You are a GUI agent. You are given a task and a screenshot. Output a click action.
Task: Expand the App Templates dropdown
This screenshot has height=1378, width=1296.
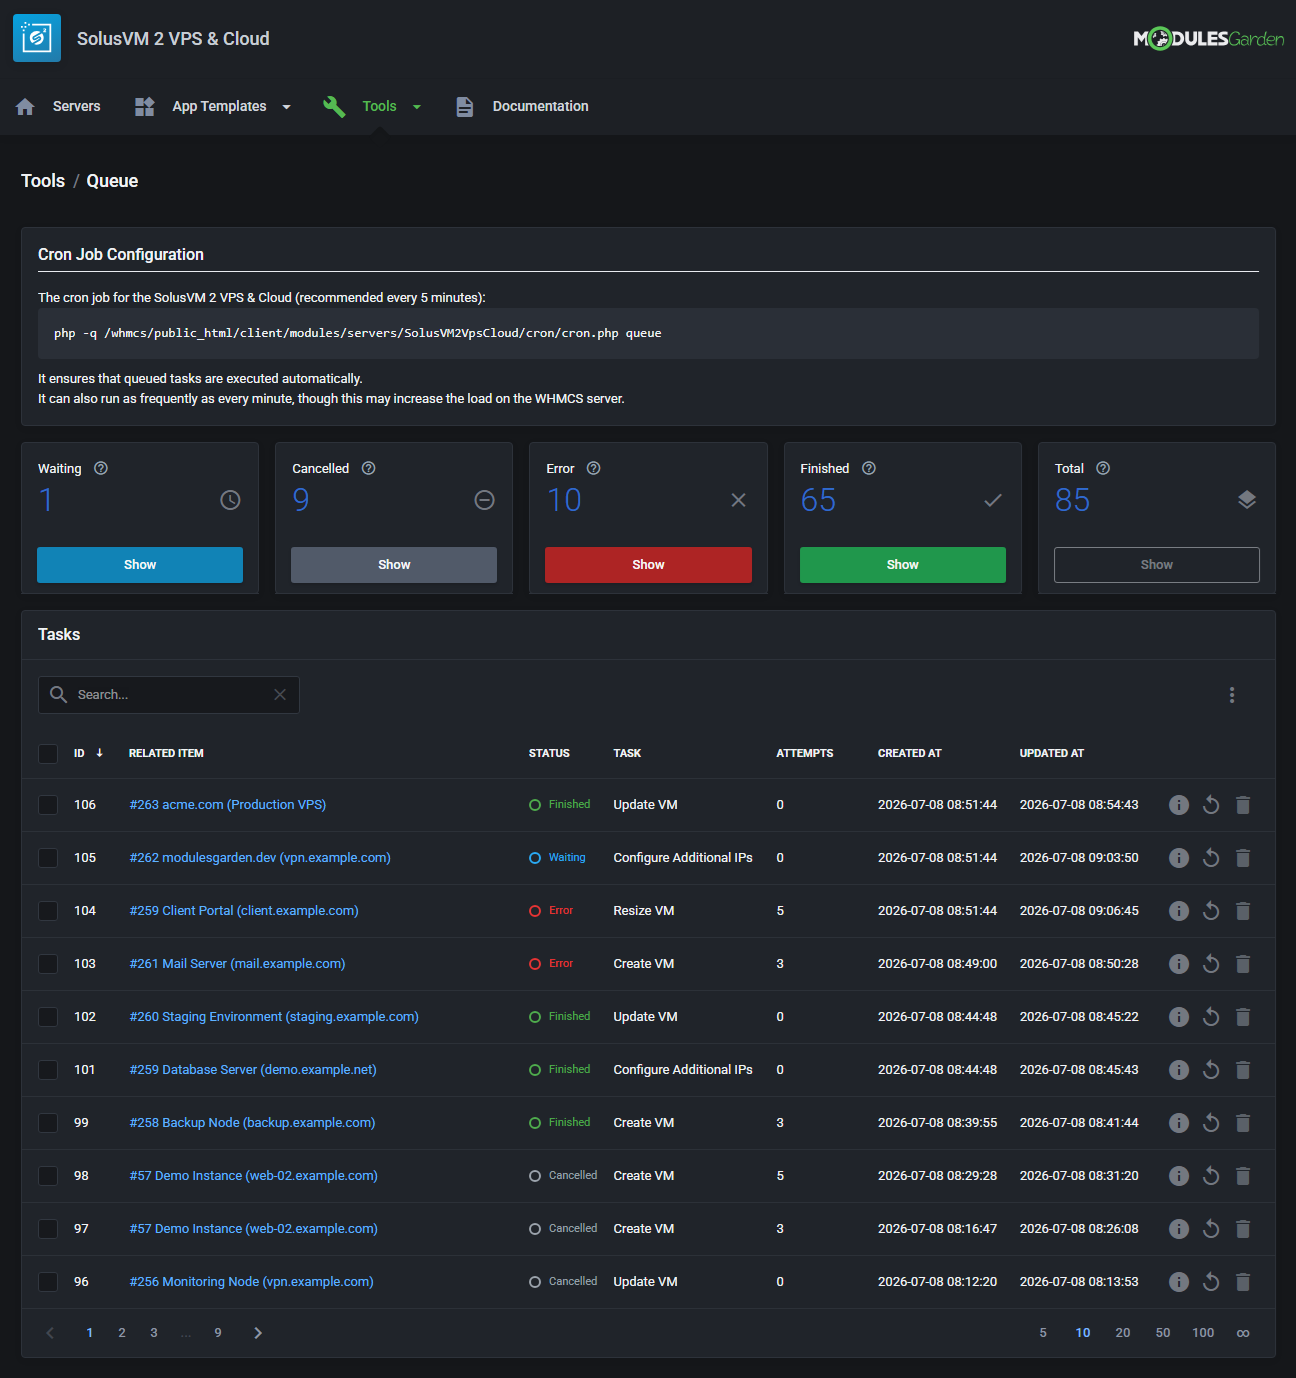tap(213, 106)
